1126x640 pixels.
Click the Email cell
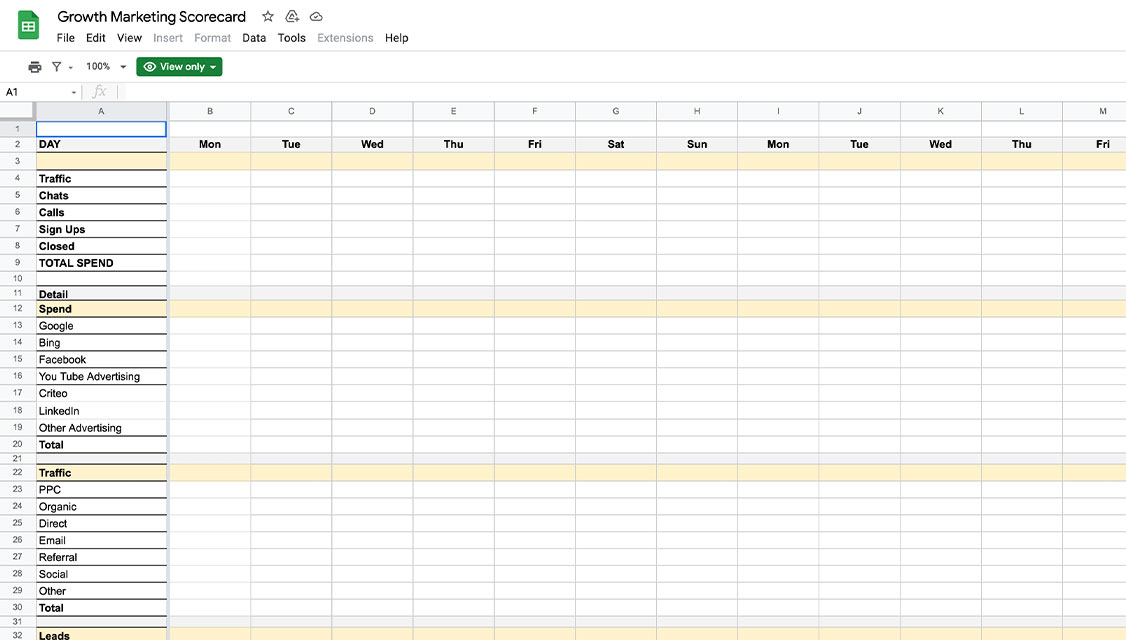point(101,540)
